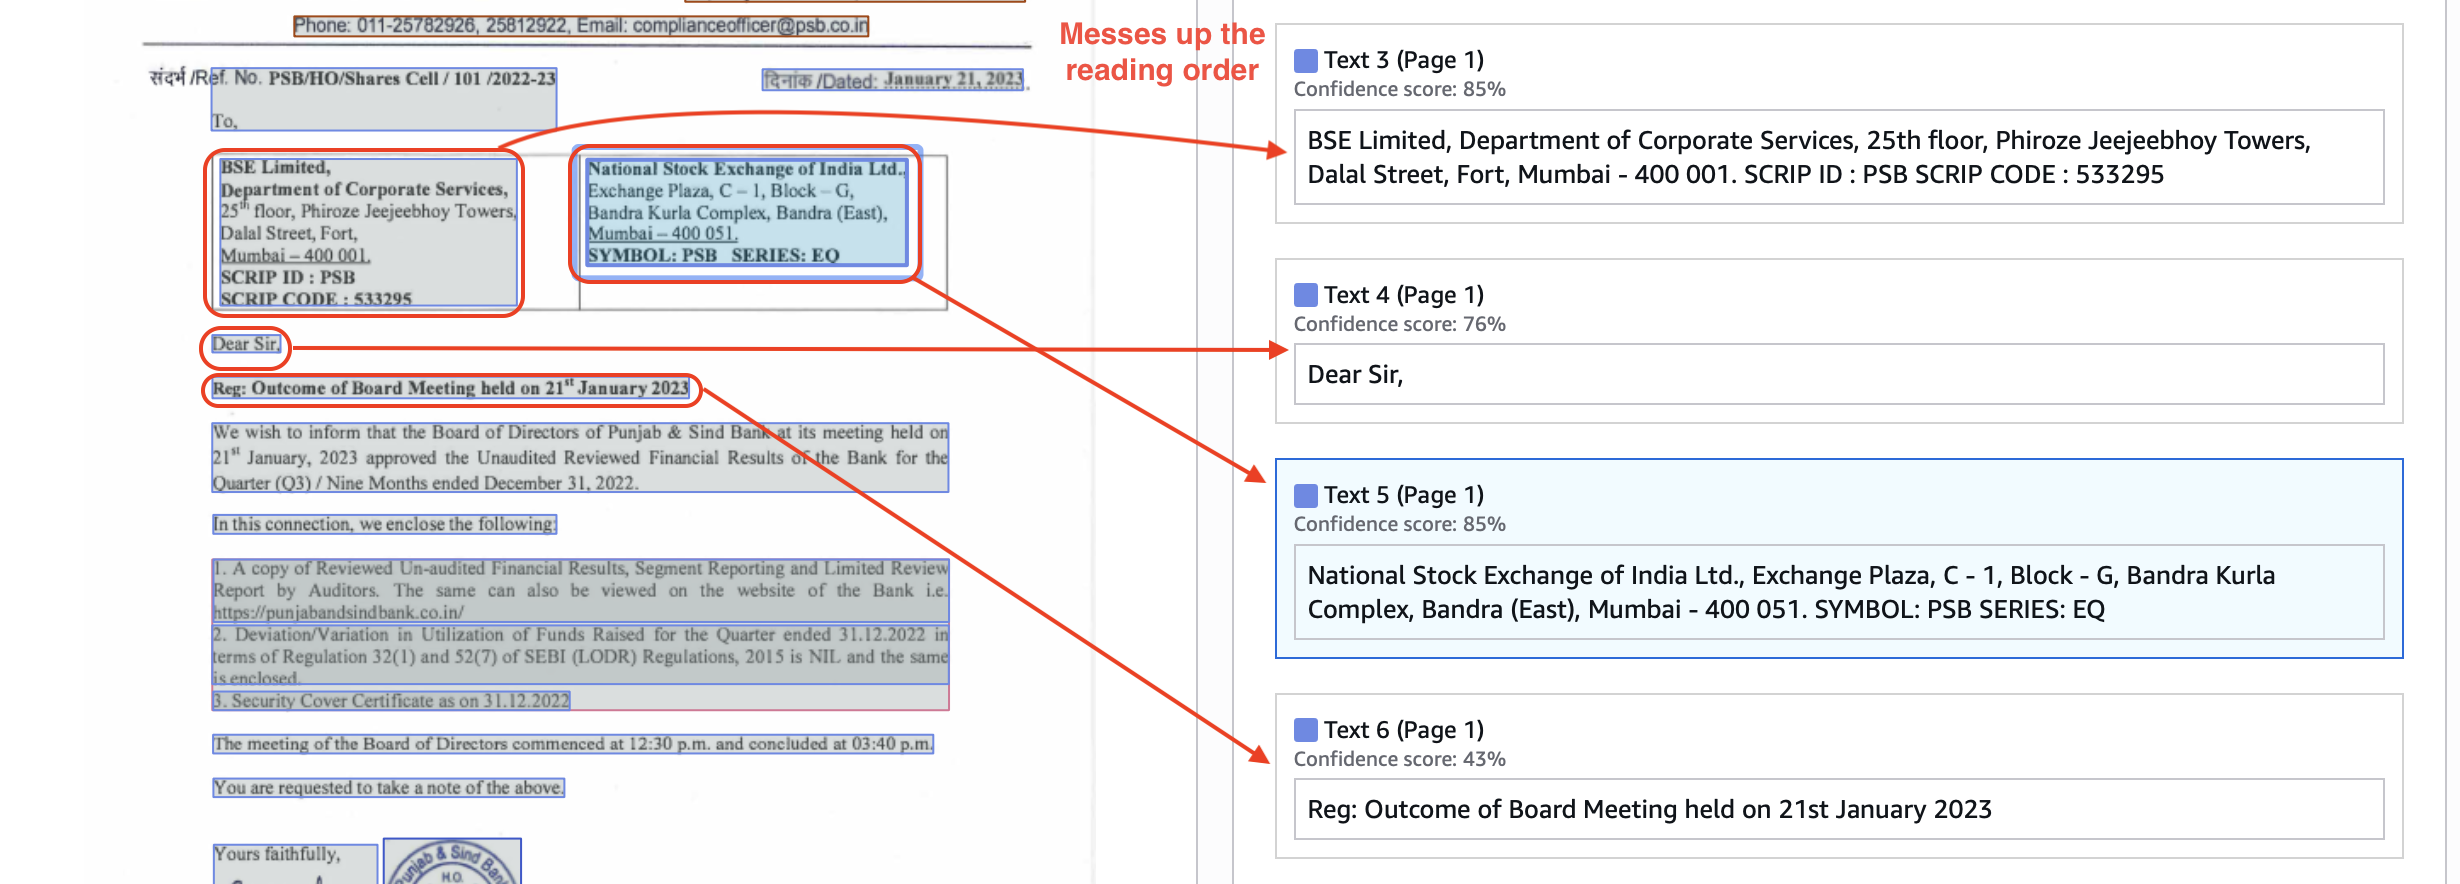Click the punjabandsindbank.co.in website paragraph
This screenshot has width=2460, height=884.
click(580, 590)
